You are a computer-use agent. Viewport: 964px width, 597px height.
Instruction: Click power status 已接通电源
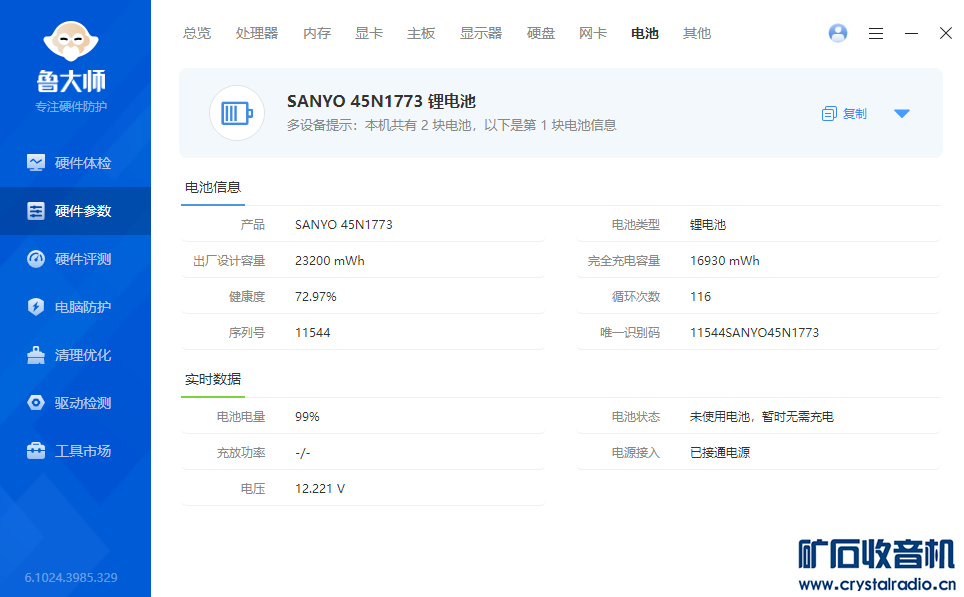point(719,453)
